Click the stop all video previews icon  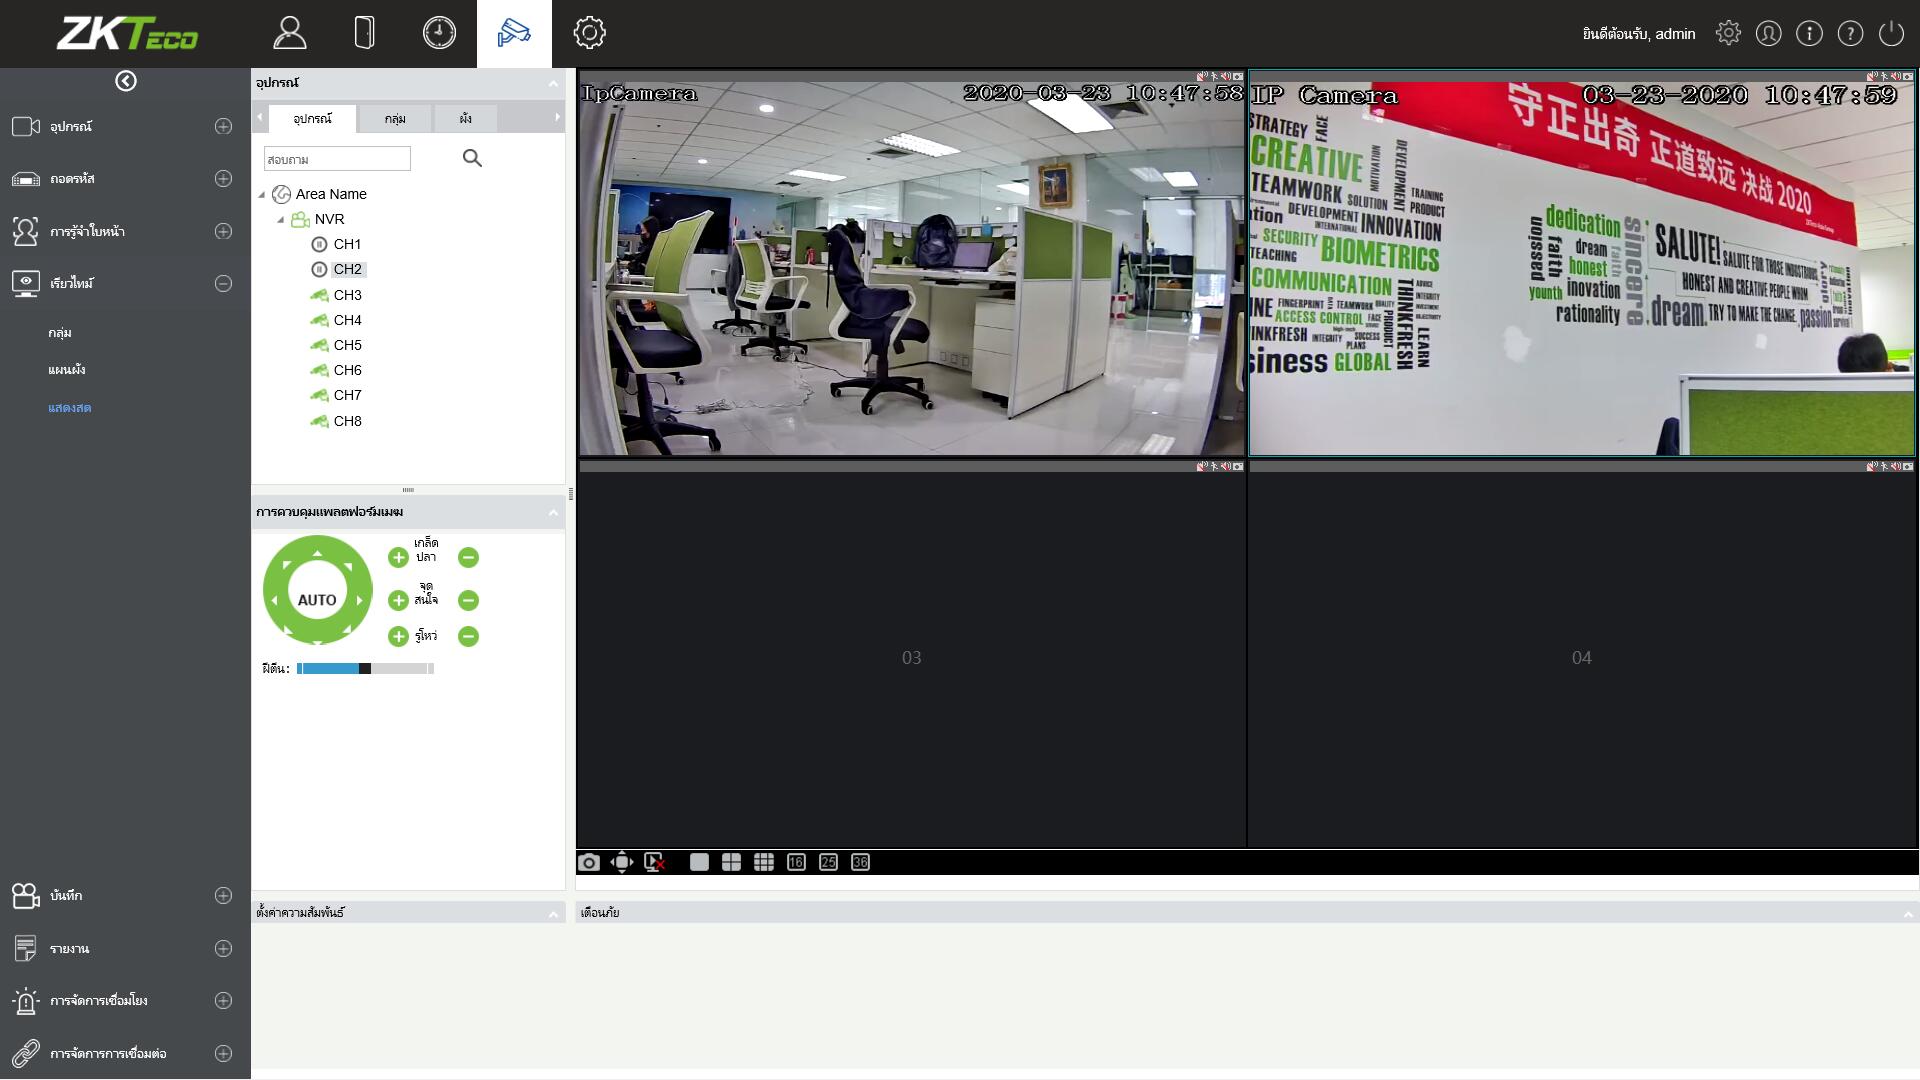(655, 862)
